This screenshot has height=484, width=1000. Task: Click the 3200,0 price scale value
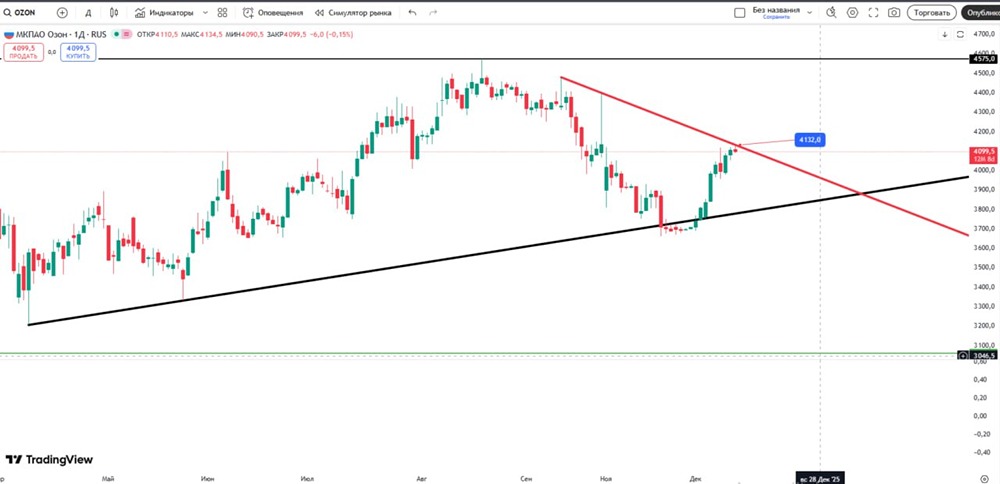(983, 325)
